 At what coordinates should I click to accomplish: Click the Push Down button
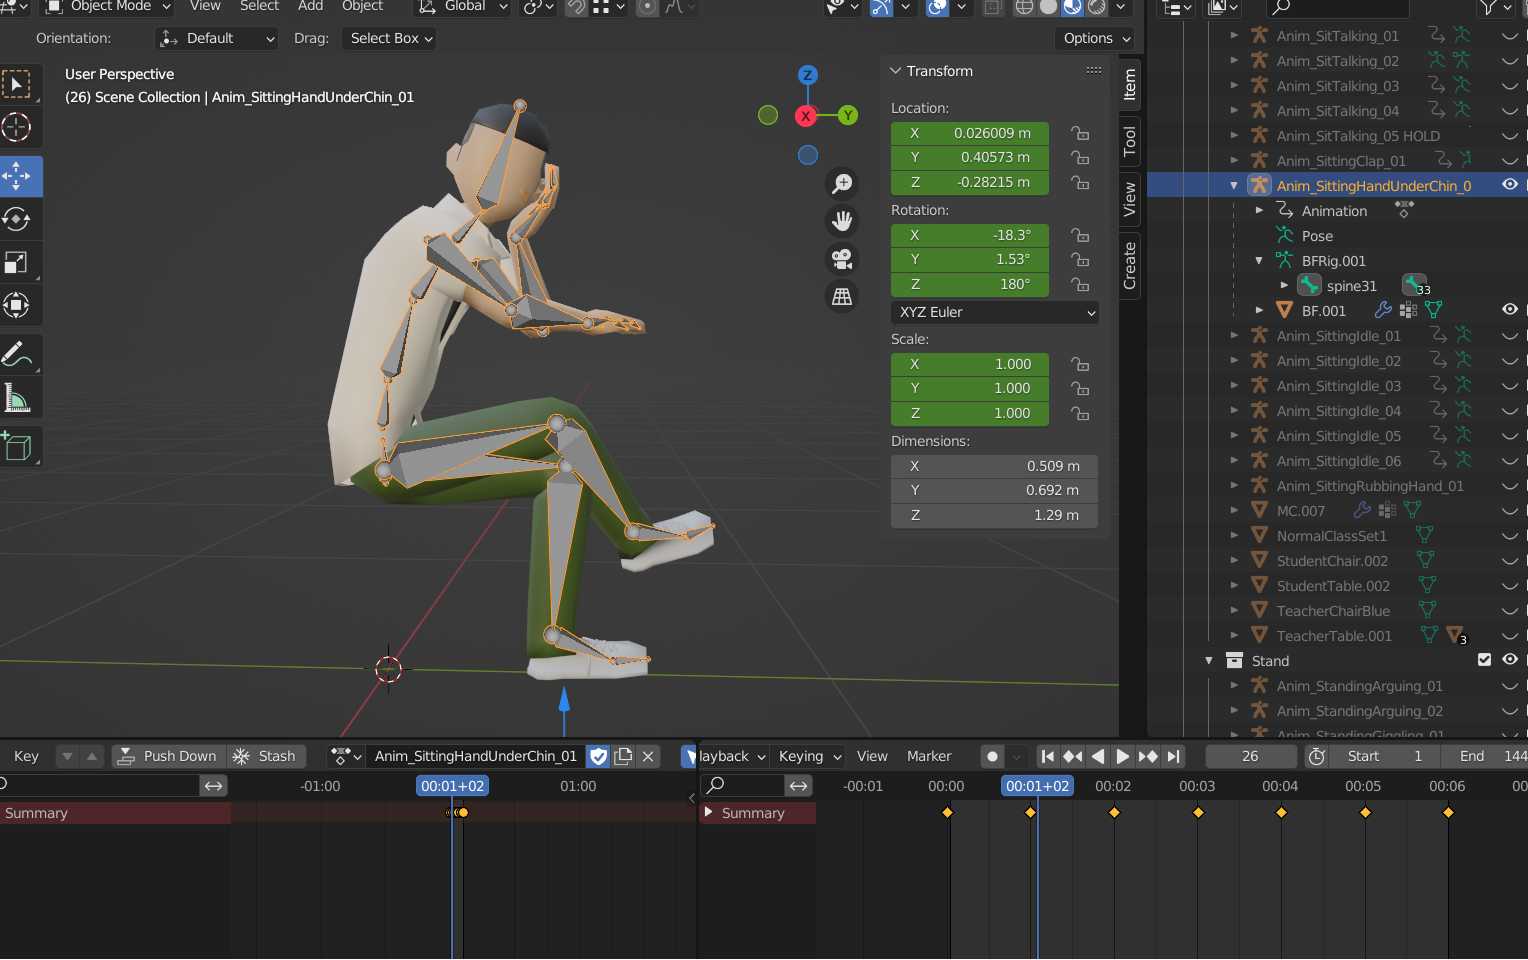(x=168, y=756)
